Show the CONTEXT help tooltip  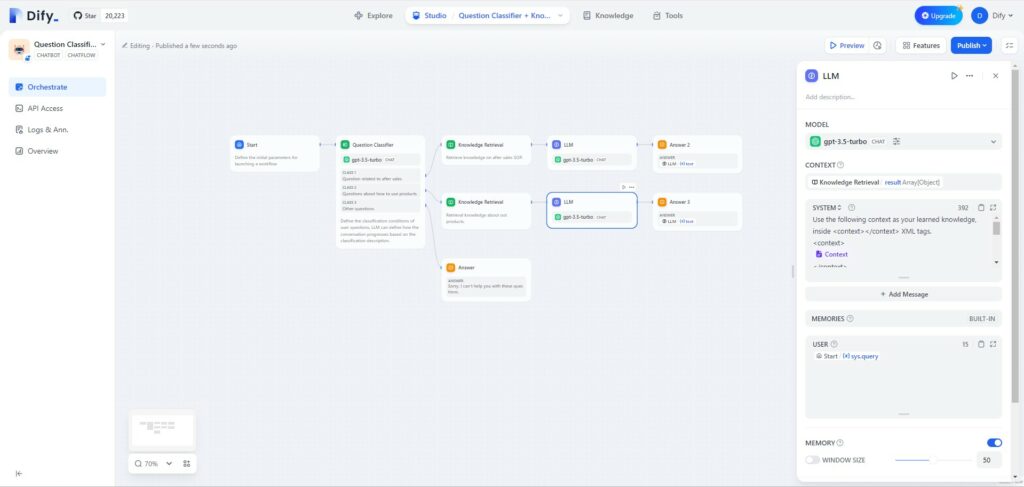(x=840, y=165)
